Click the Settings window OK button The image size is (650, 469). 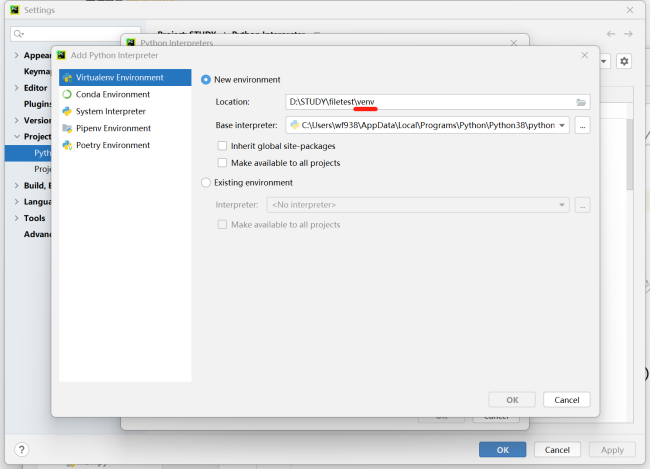click(x=502, y=450)
